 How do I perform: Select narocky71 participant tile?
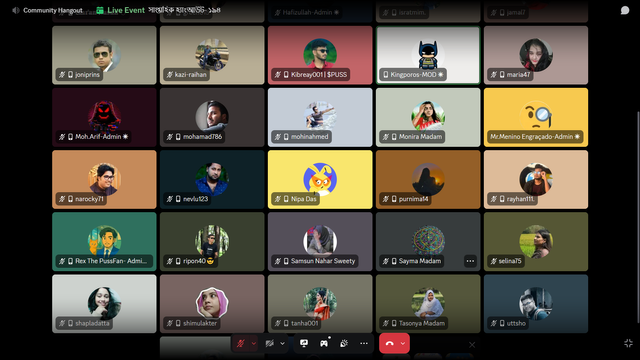(x=104, y=180)
